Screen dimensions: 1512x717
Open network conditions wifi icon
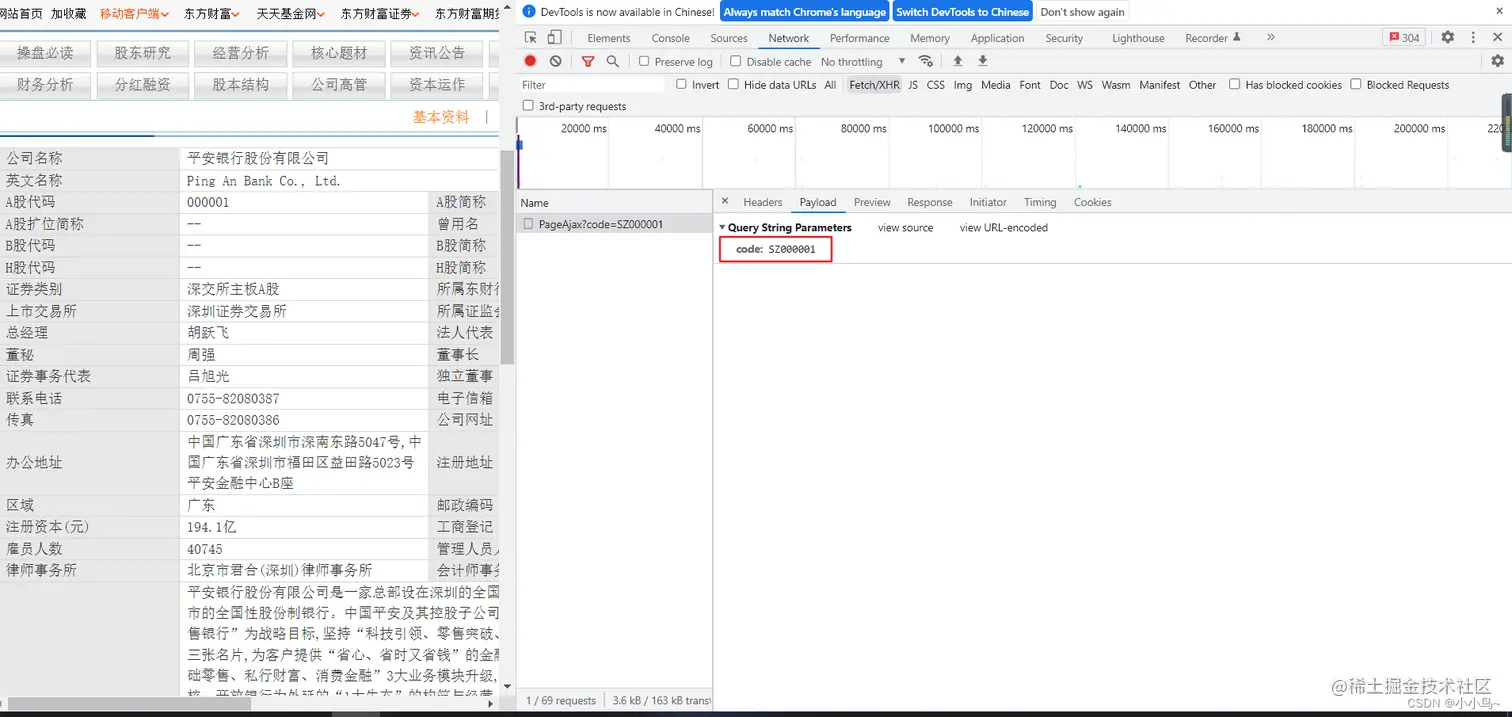click(926, 61)
